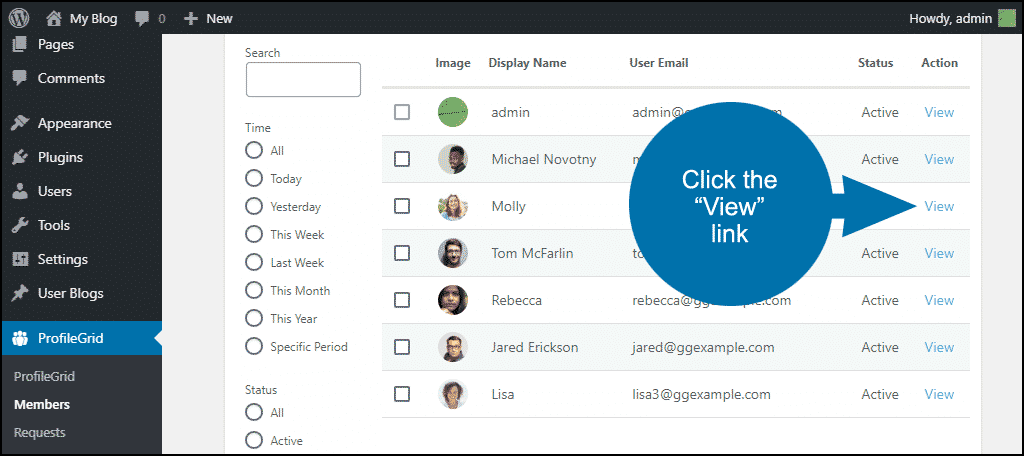Click the View link for Molly

(939, 206)
